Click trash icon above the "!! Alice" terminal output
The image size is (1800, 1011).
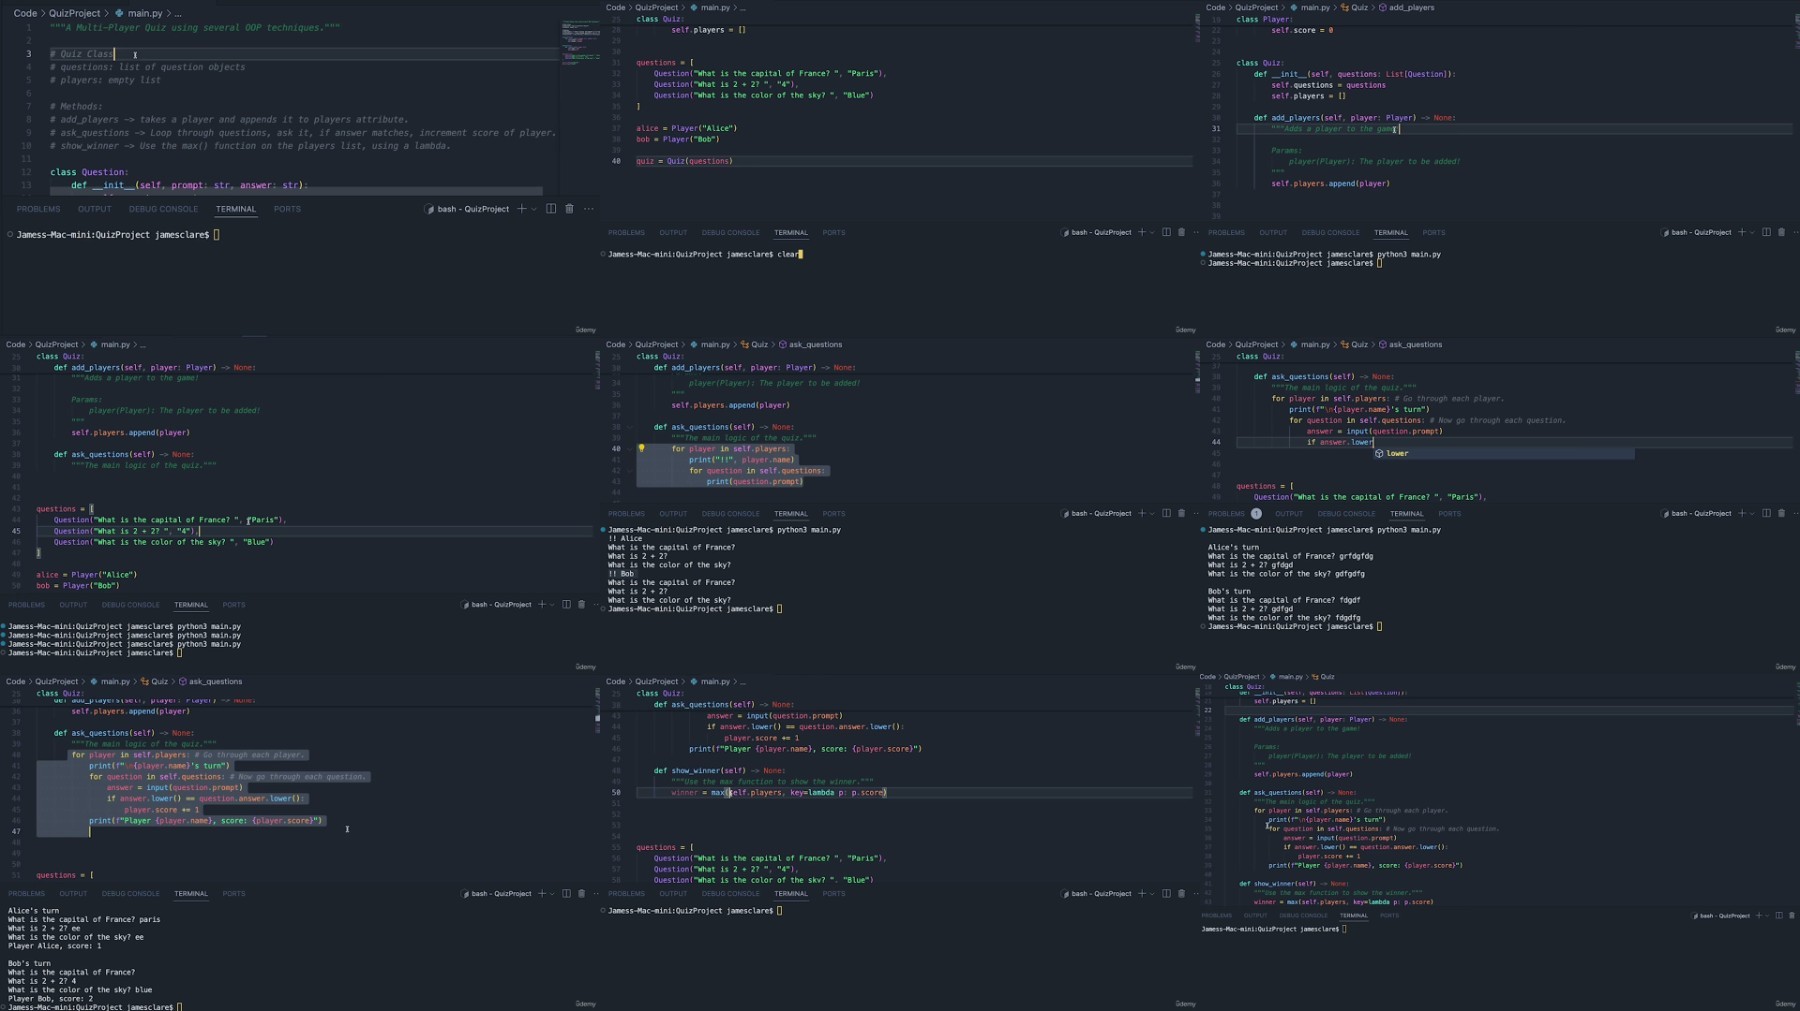point(1181,514)
